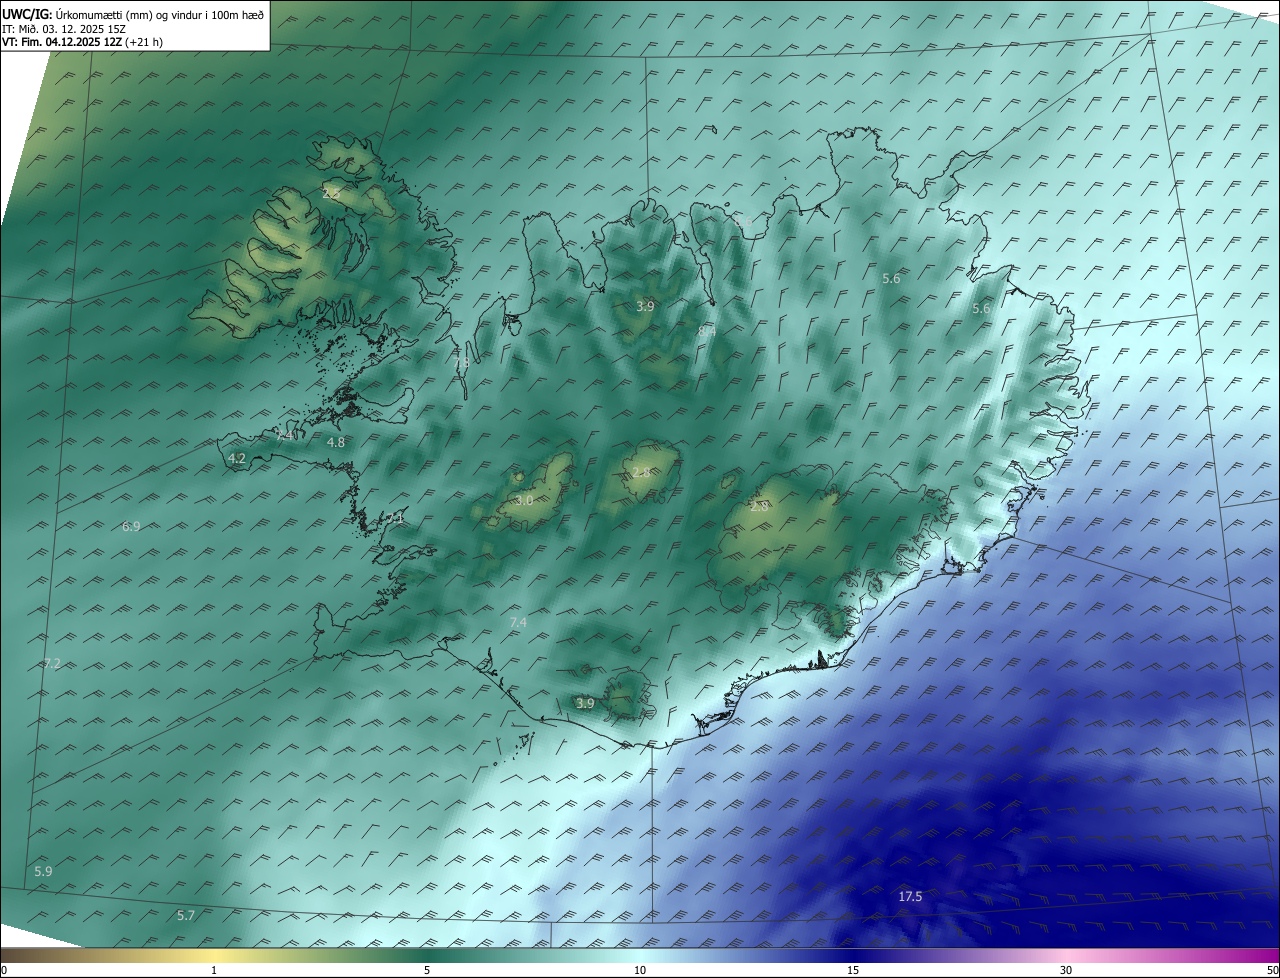The height and width of the screenshot is (978, 1280).
Task: Click the 10 tick label on the color scale
Action: (x=640, y=970)
